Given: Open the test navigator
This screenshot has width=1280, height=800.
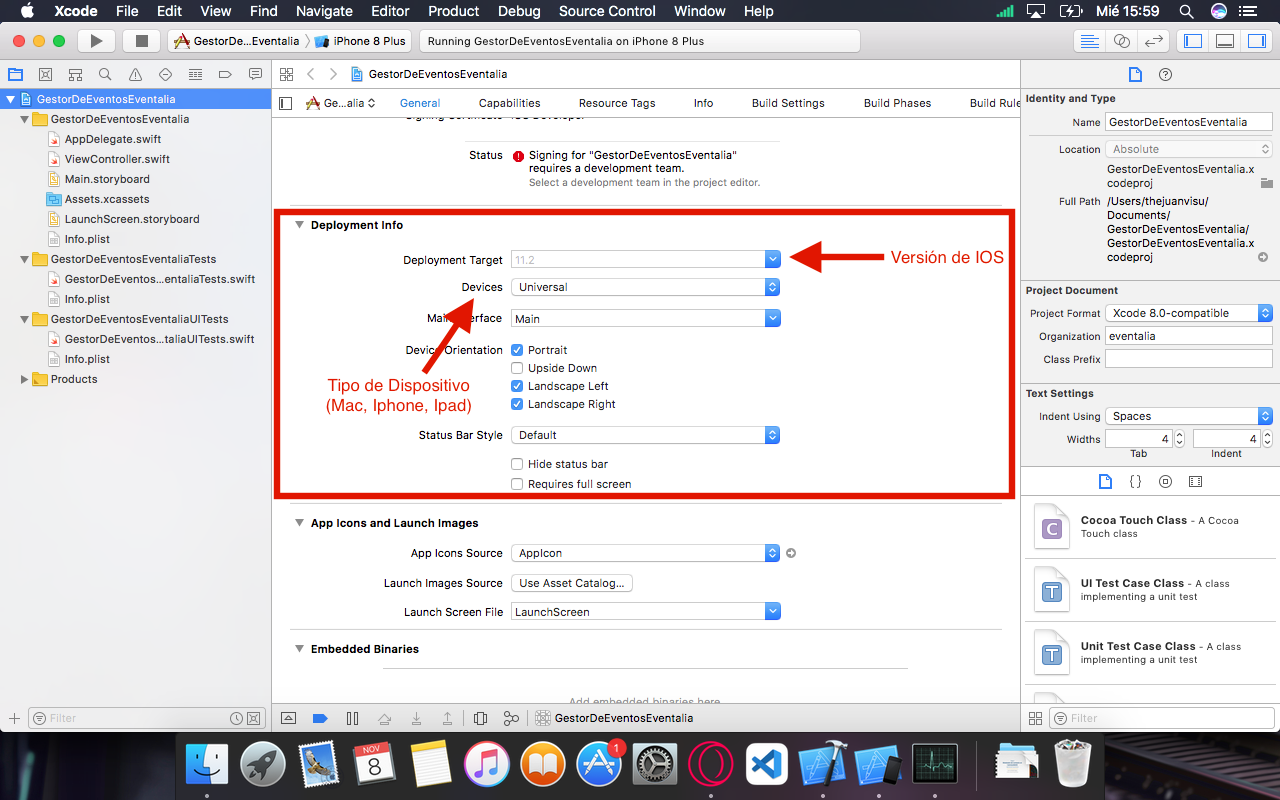Looking at the screenshot, I should tap(165, 75).
